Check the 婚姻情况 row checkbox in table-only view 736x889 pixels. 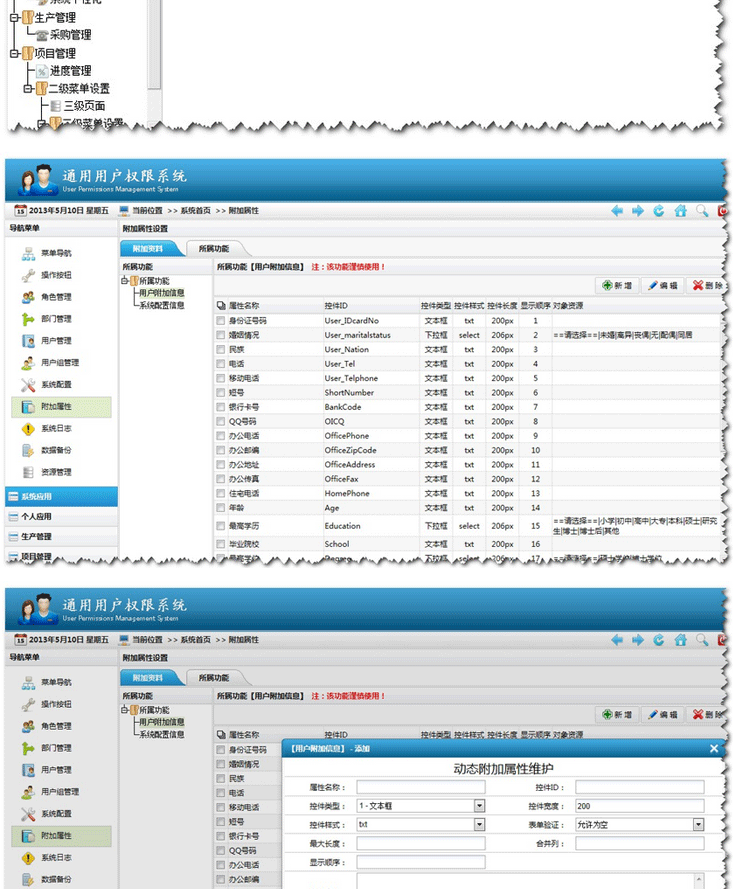221,335
